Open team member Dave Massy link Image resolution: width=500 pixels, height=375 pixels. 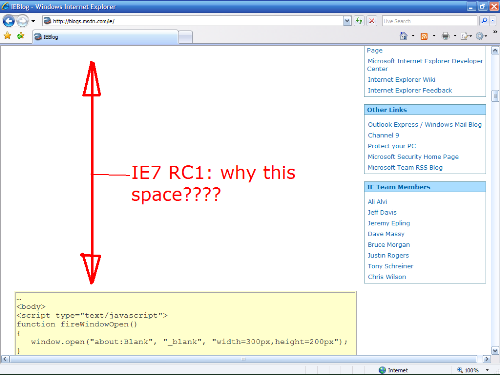coord(386,234)
